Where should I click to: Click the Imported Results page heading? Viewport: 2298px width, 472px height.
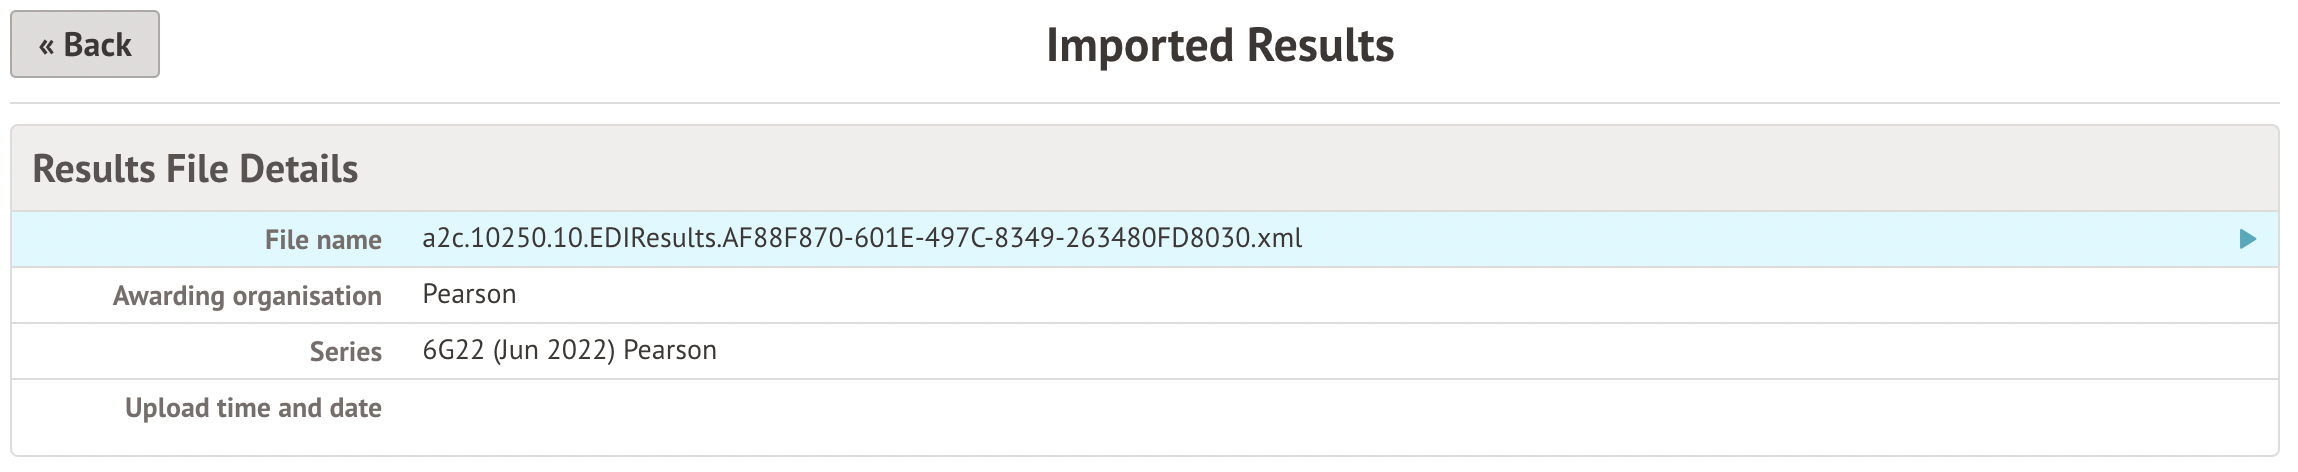(1219, 46)
